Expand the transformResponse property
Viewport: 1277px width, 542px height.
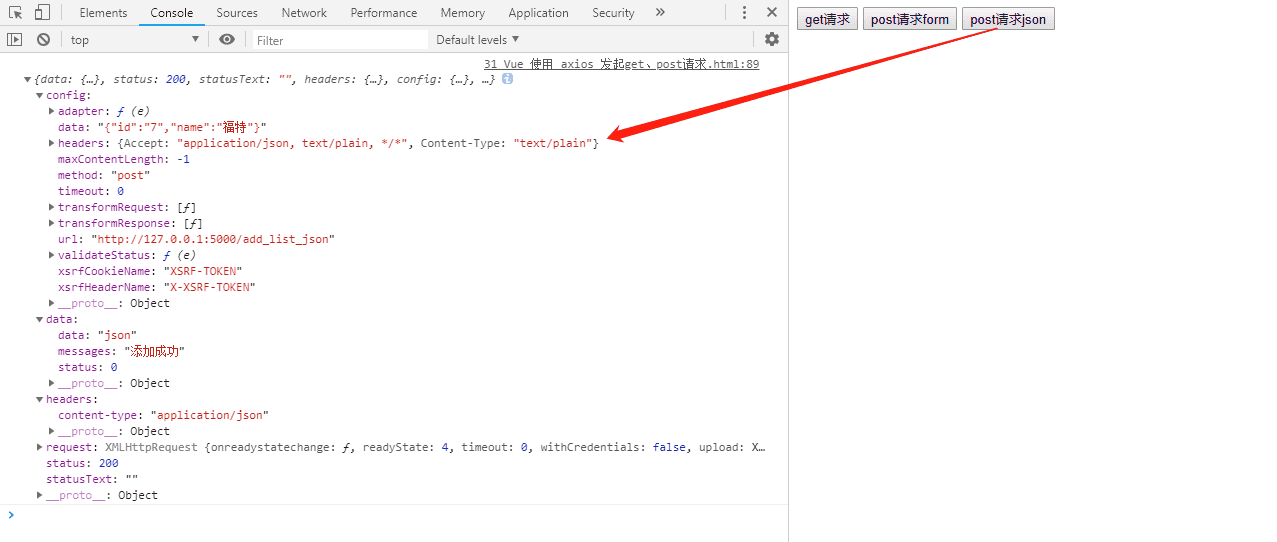click(x=52, y=223)
